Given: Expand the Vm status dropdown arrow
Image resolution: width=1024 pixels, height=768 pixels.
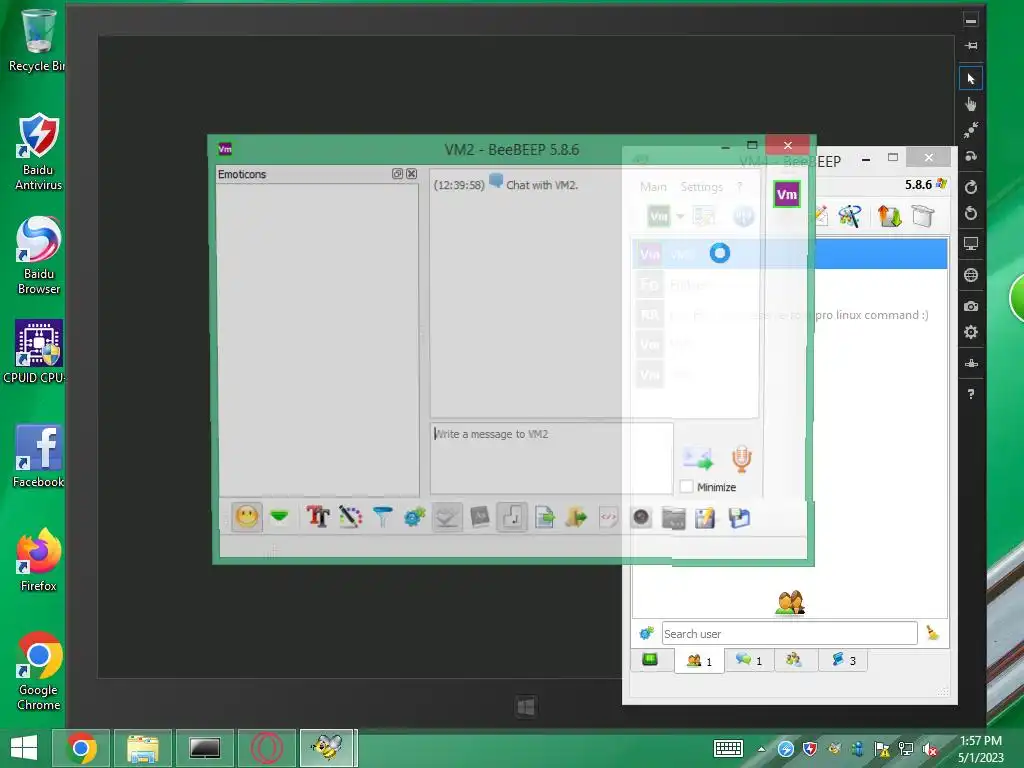Looking at the screenshot, I should pos(680,216).
